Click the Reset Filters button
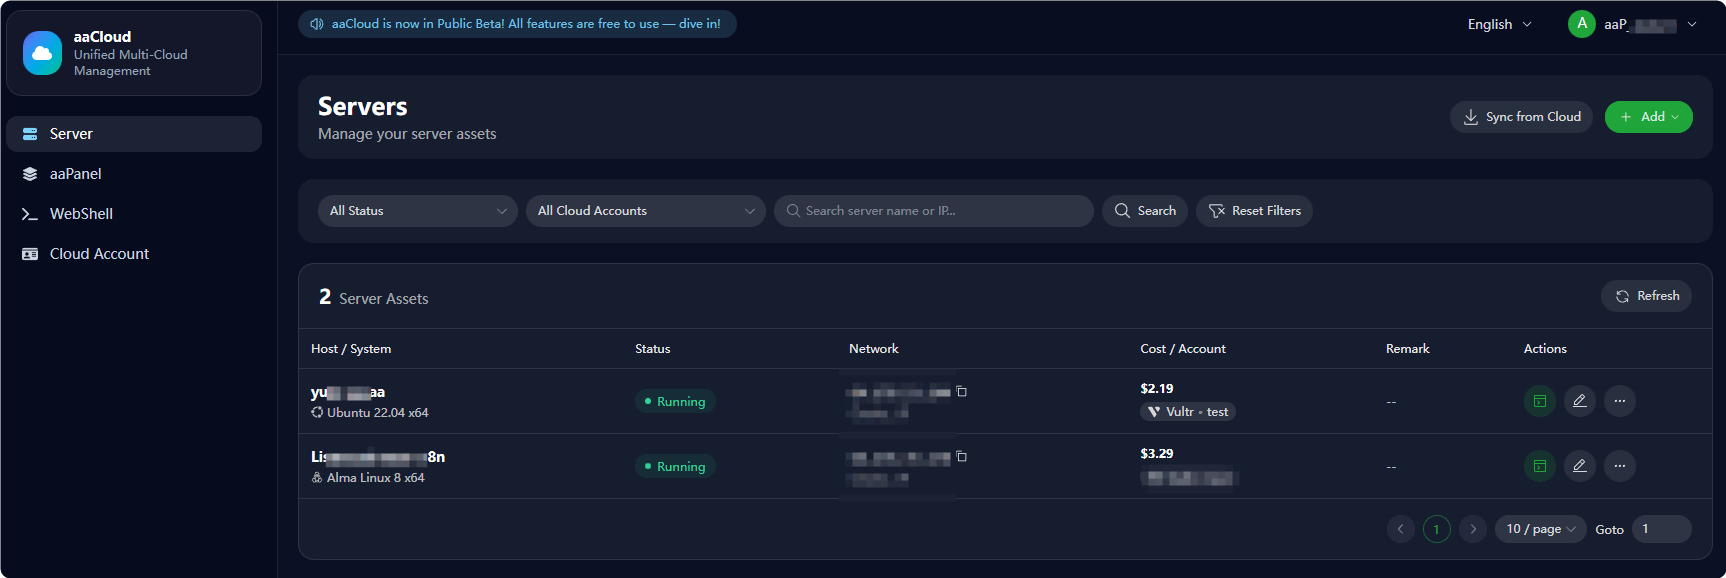This screenshot has width=1726, height=578. coord(1254,211)
